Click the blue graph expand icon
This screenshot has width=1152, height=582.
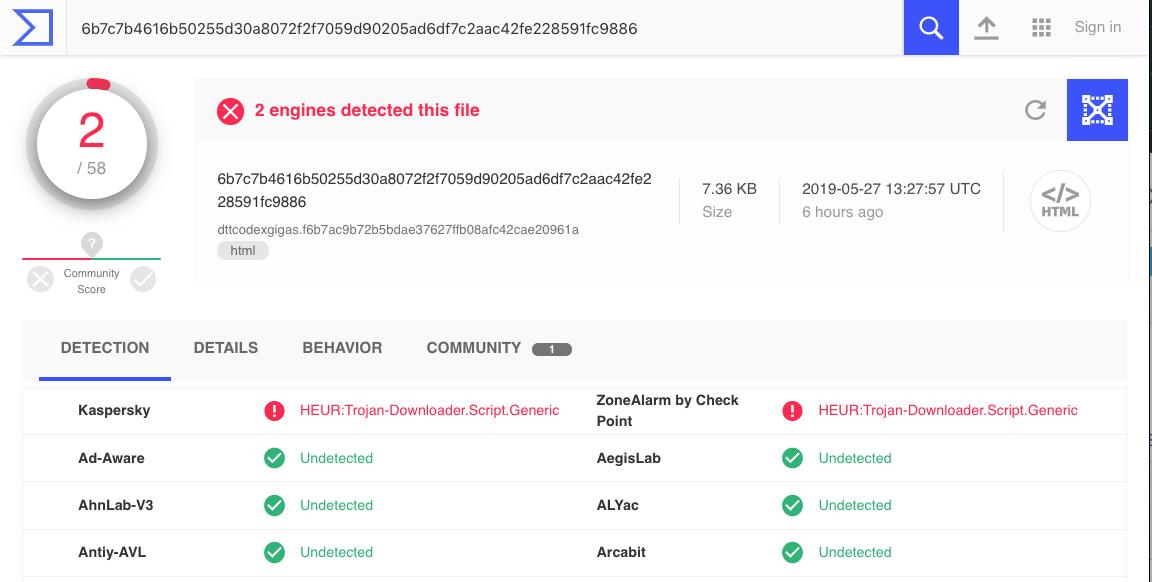[1097, 110]
